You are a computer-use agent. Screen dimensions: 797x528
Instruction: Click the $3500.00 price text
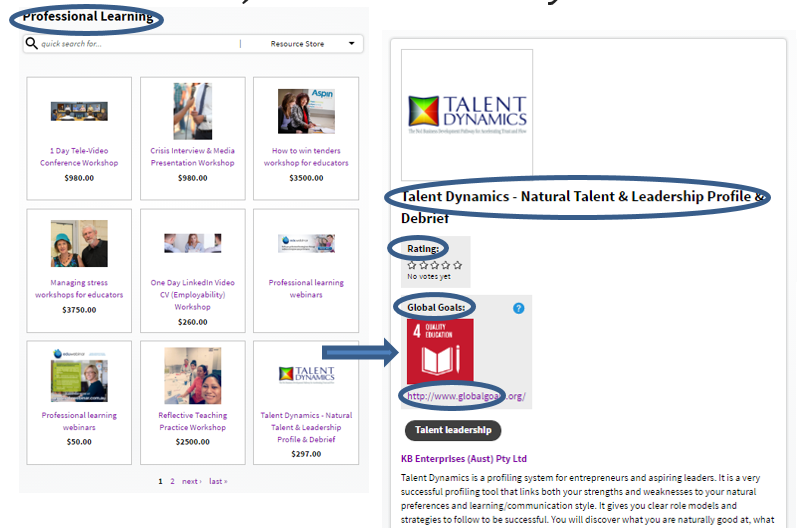click(306, 178)
